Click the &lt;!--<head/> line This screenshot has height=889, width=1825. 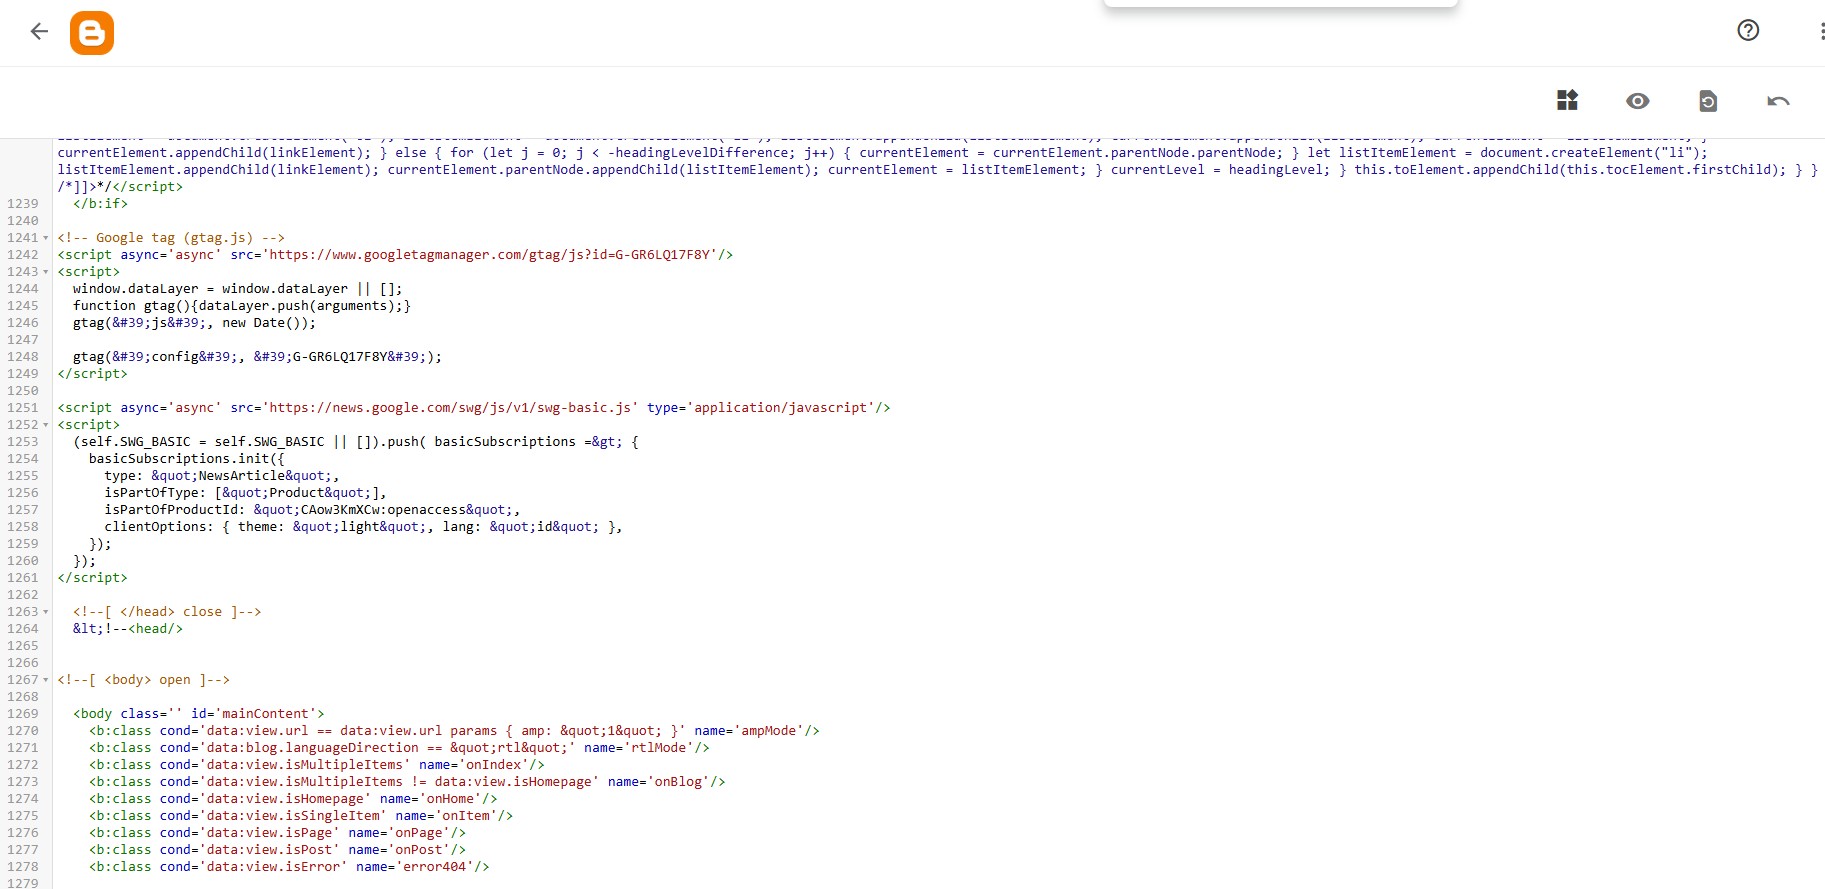pyautogui.click(x=128, y=629)
